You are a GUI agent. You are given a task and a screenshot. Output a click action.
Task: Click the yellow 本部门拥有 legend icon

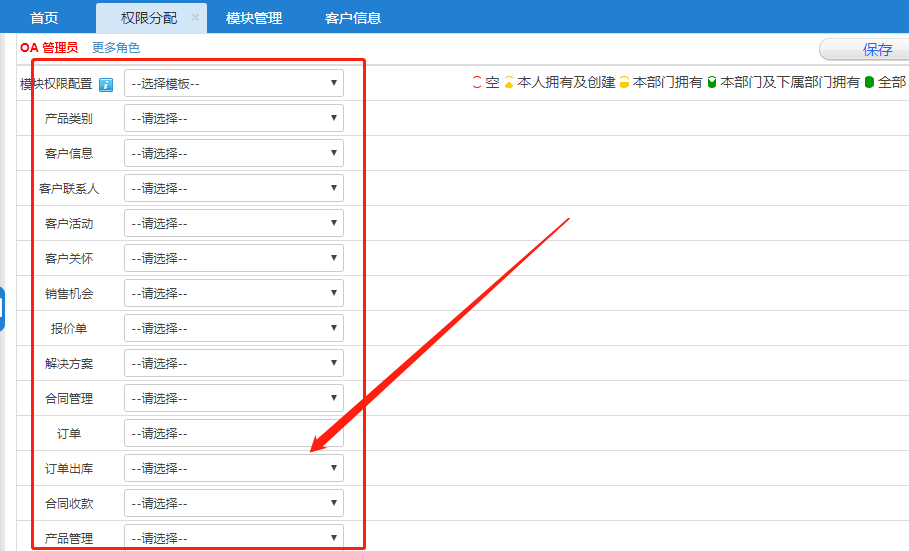pyautogui.click(x=624, y=83)
